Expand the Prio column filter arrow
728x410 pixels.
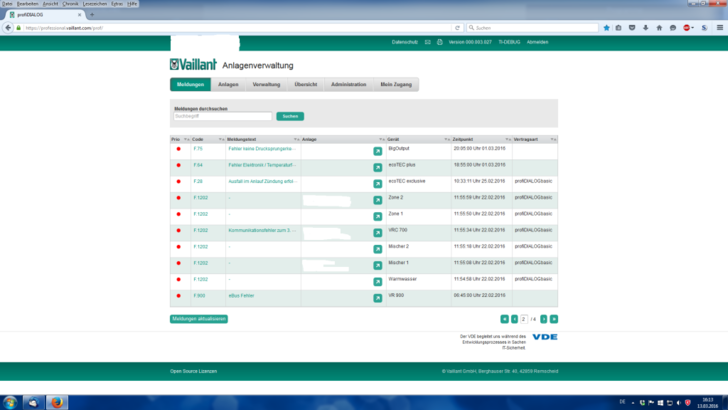pos(185,139)
